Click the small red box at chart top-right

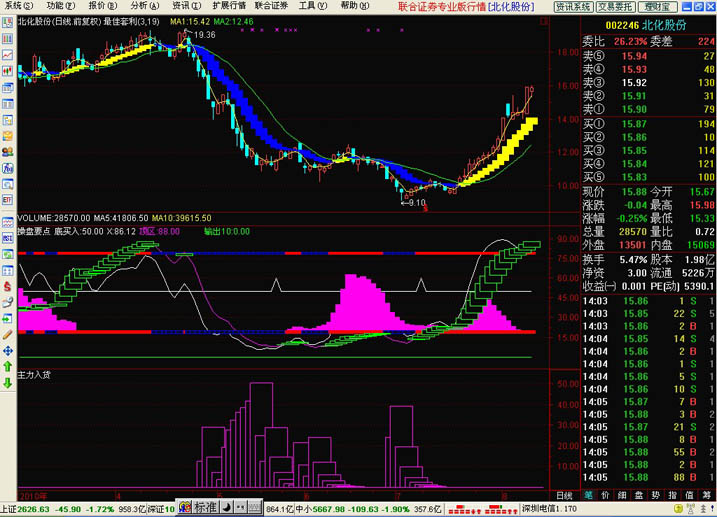544,21
